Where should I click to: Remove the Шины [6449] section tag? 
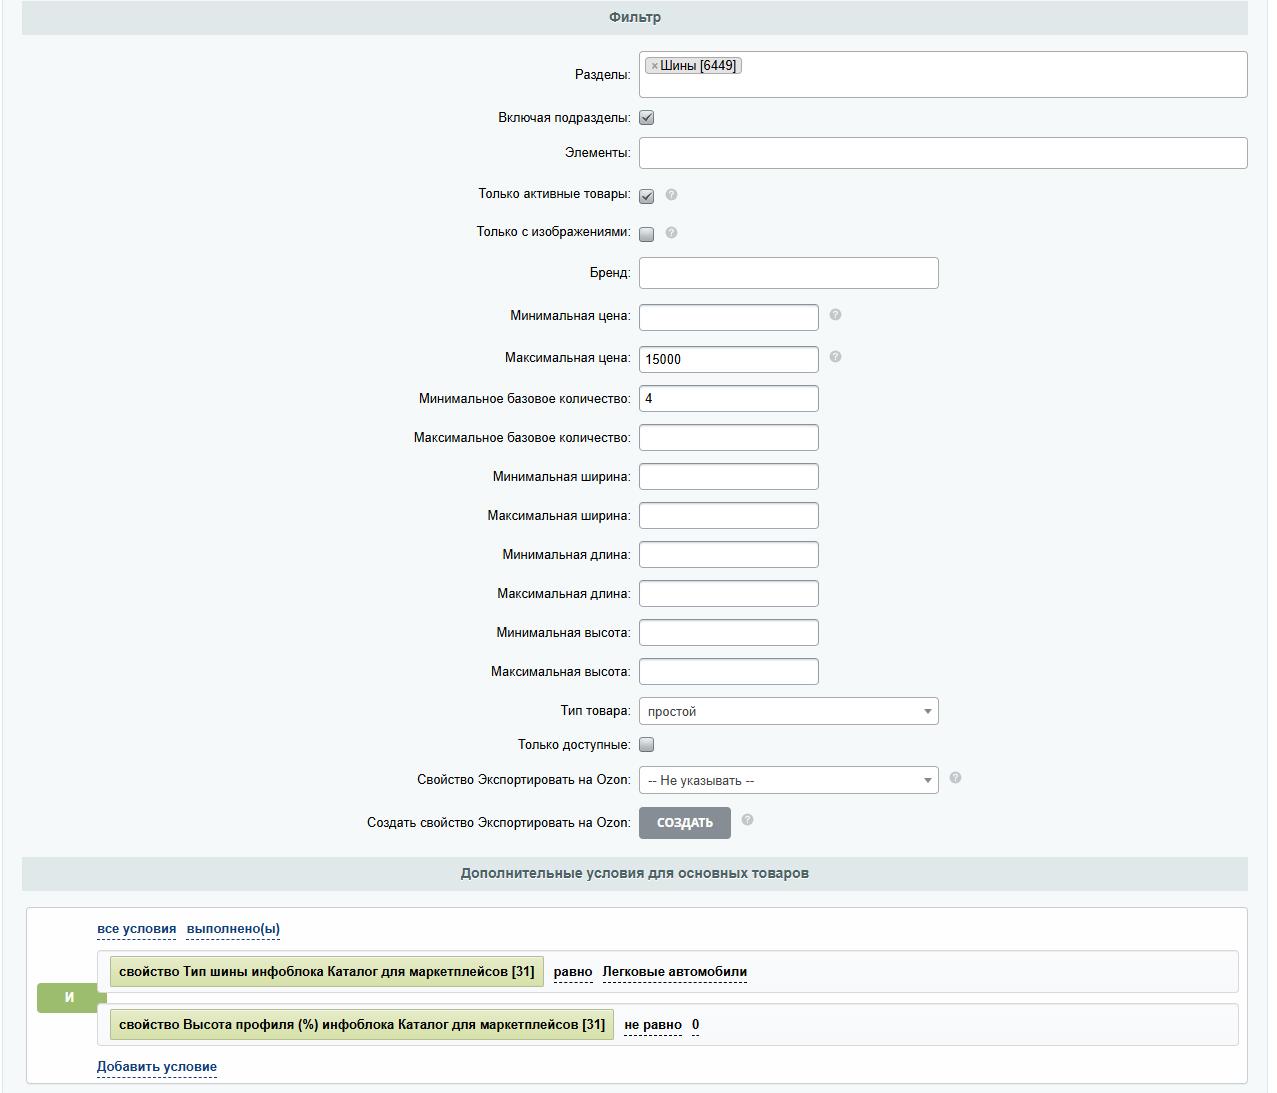tap(654, 66)
